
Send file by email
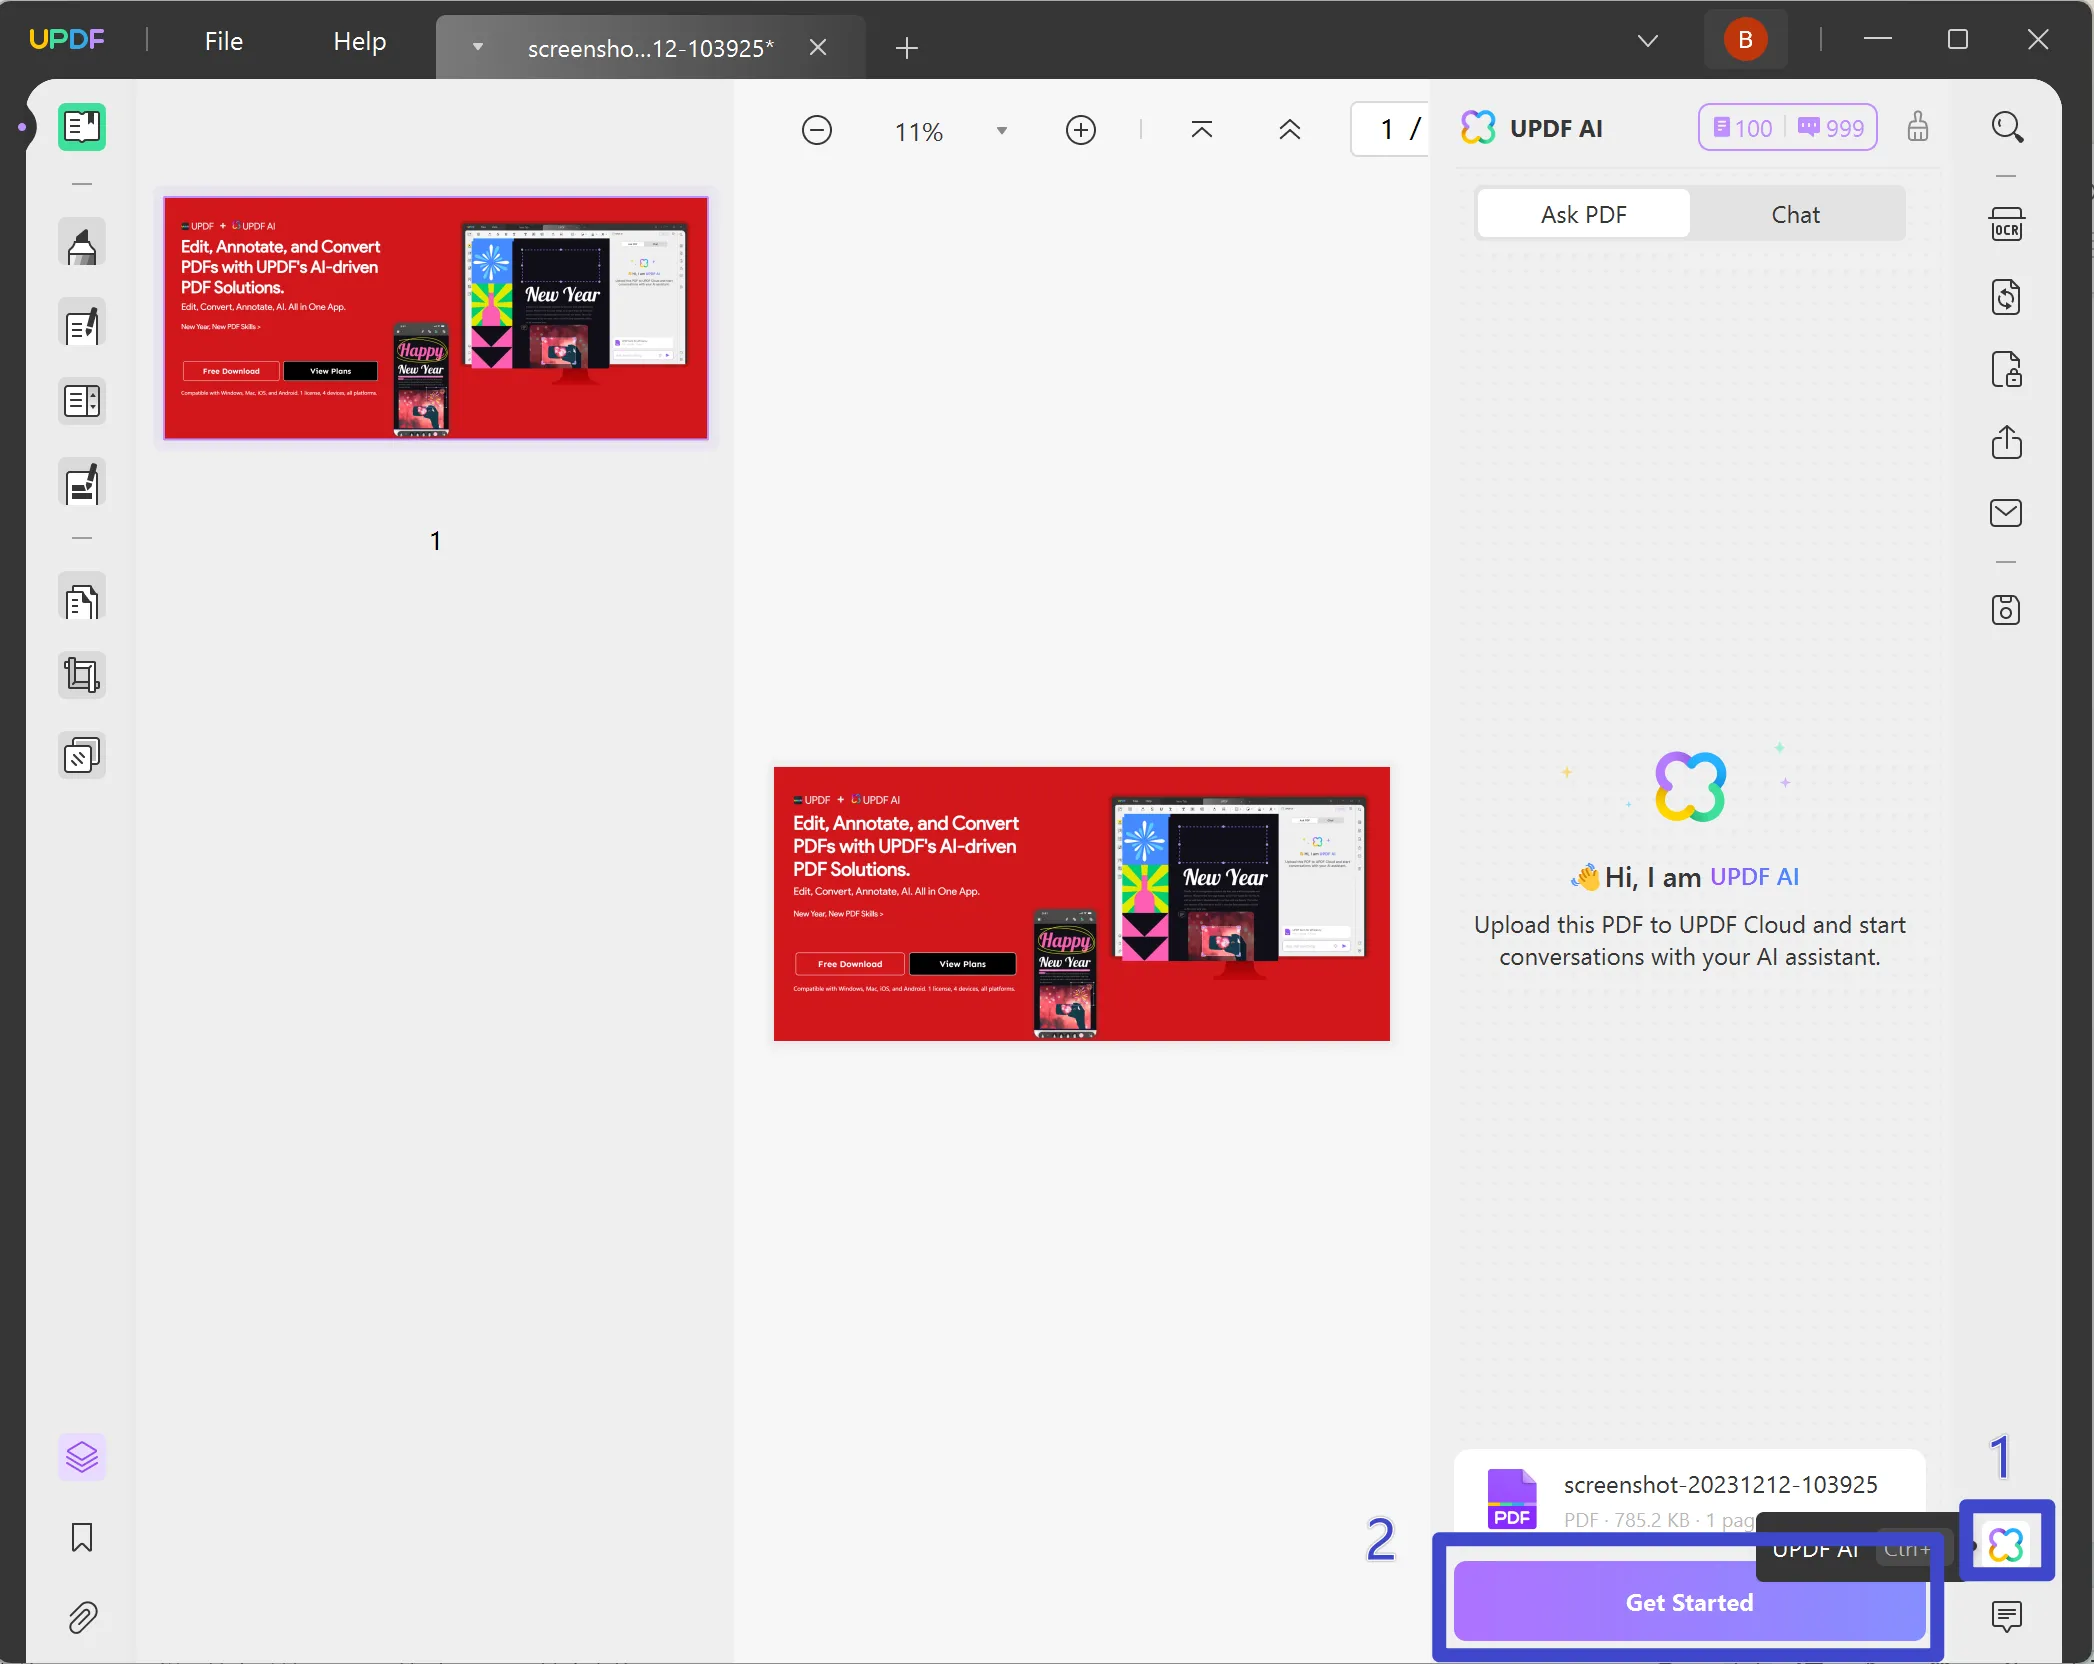(x=2007, y=513)
